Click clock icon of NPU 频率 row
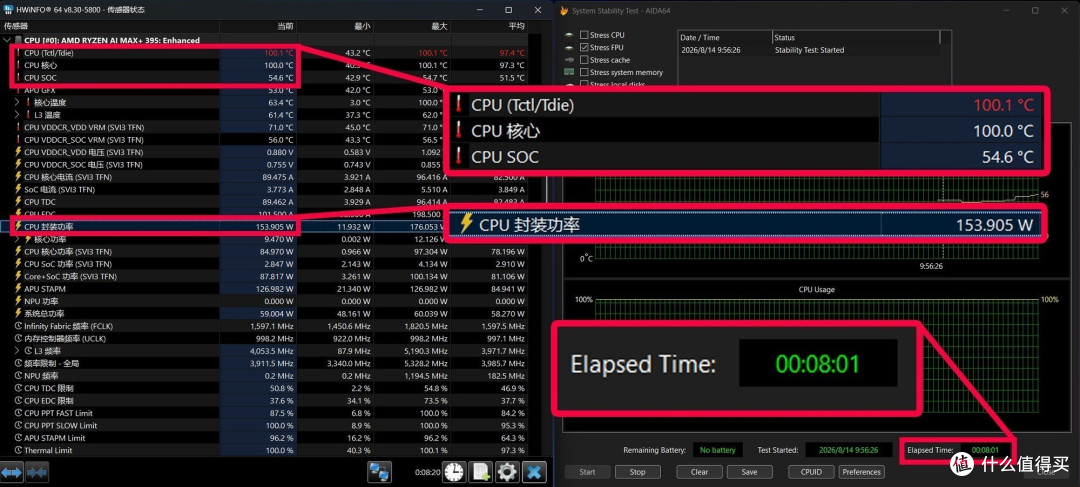 [19, 376]
